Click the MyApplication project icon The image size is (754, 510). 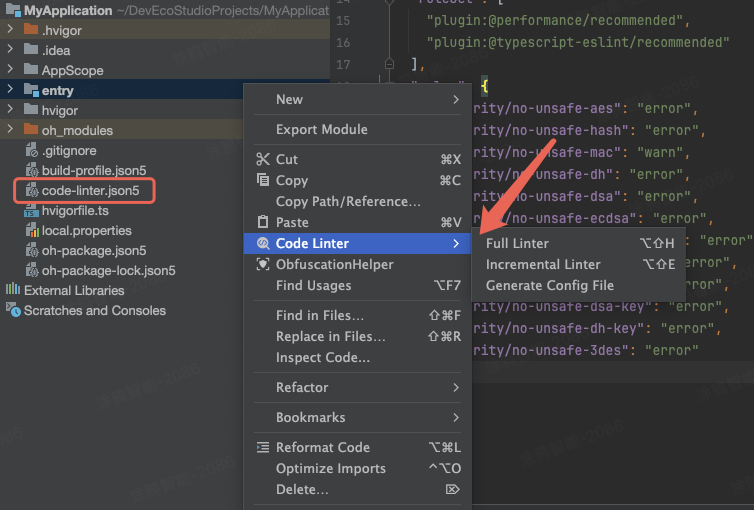[x=13, y=10]
